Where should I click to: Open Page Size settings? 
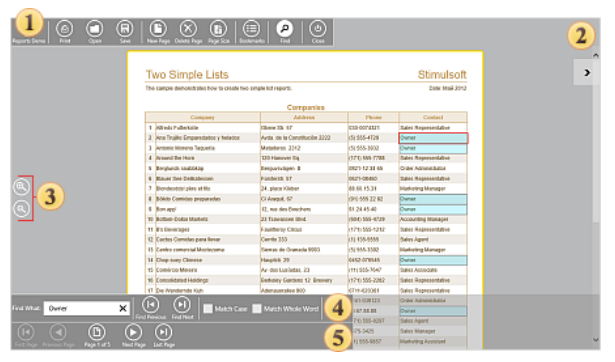coord(218,29)
